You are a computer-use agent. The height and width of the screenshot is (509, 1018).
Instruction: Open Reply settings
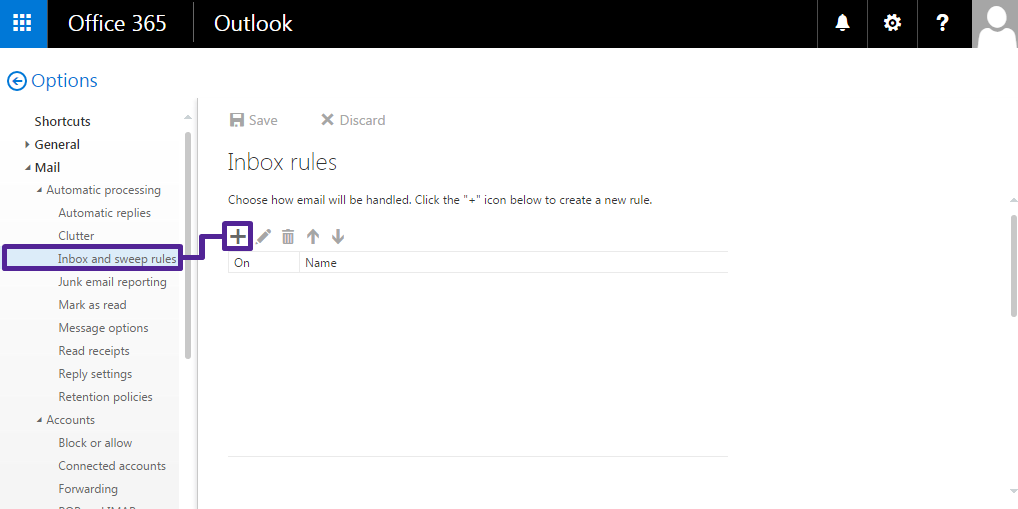[x=95, y=374]
